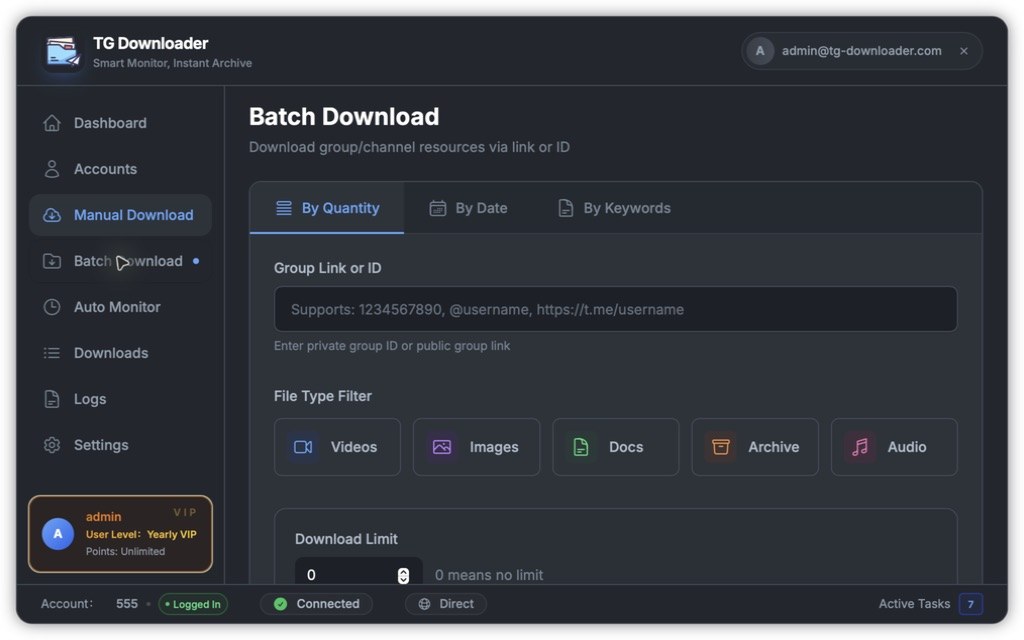Image resolution: width=1024 pixels, height=640 pixels.
Task: Toggle the Audio file type filter
Action: [894, 447]
